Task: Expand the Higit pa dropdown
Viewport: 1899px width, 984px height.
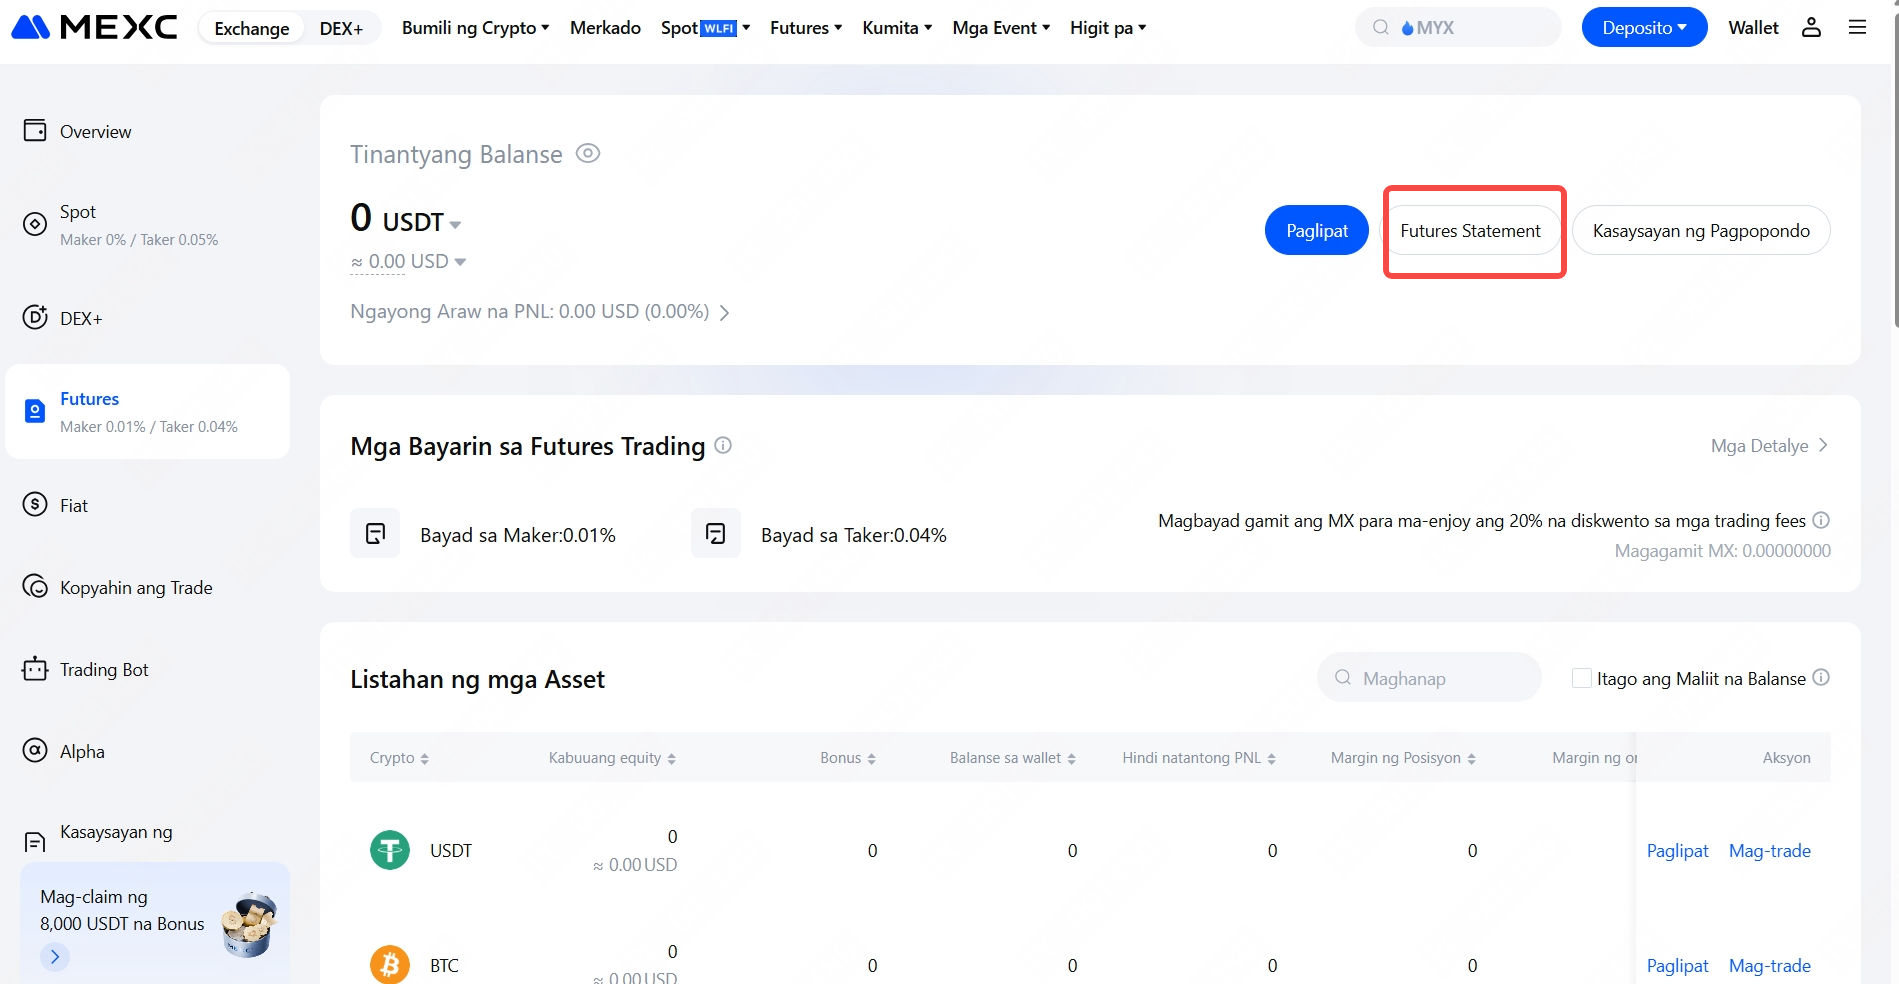Action: (x=1108, y=28)
